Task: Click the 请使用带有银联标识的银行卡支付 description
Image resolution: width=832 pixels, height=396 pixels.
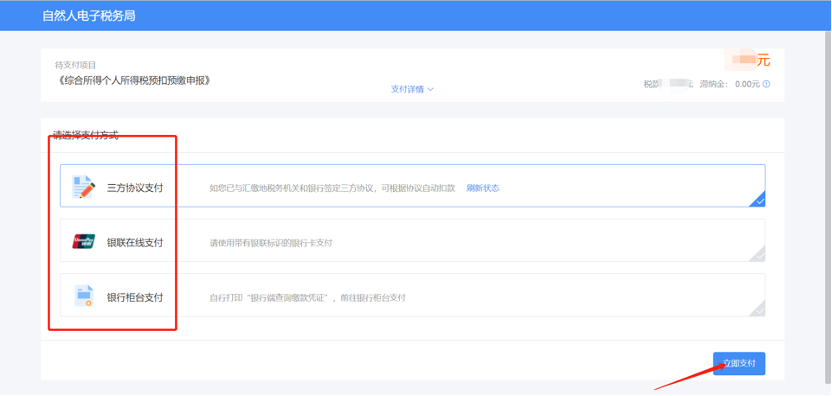Action: [271, 243]
